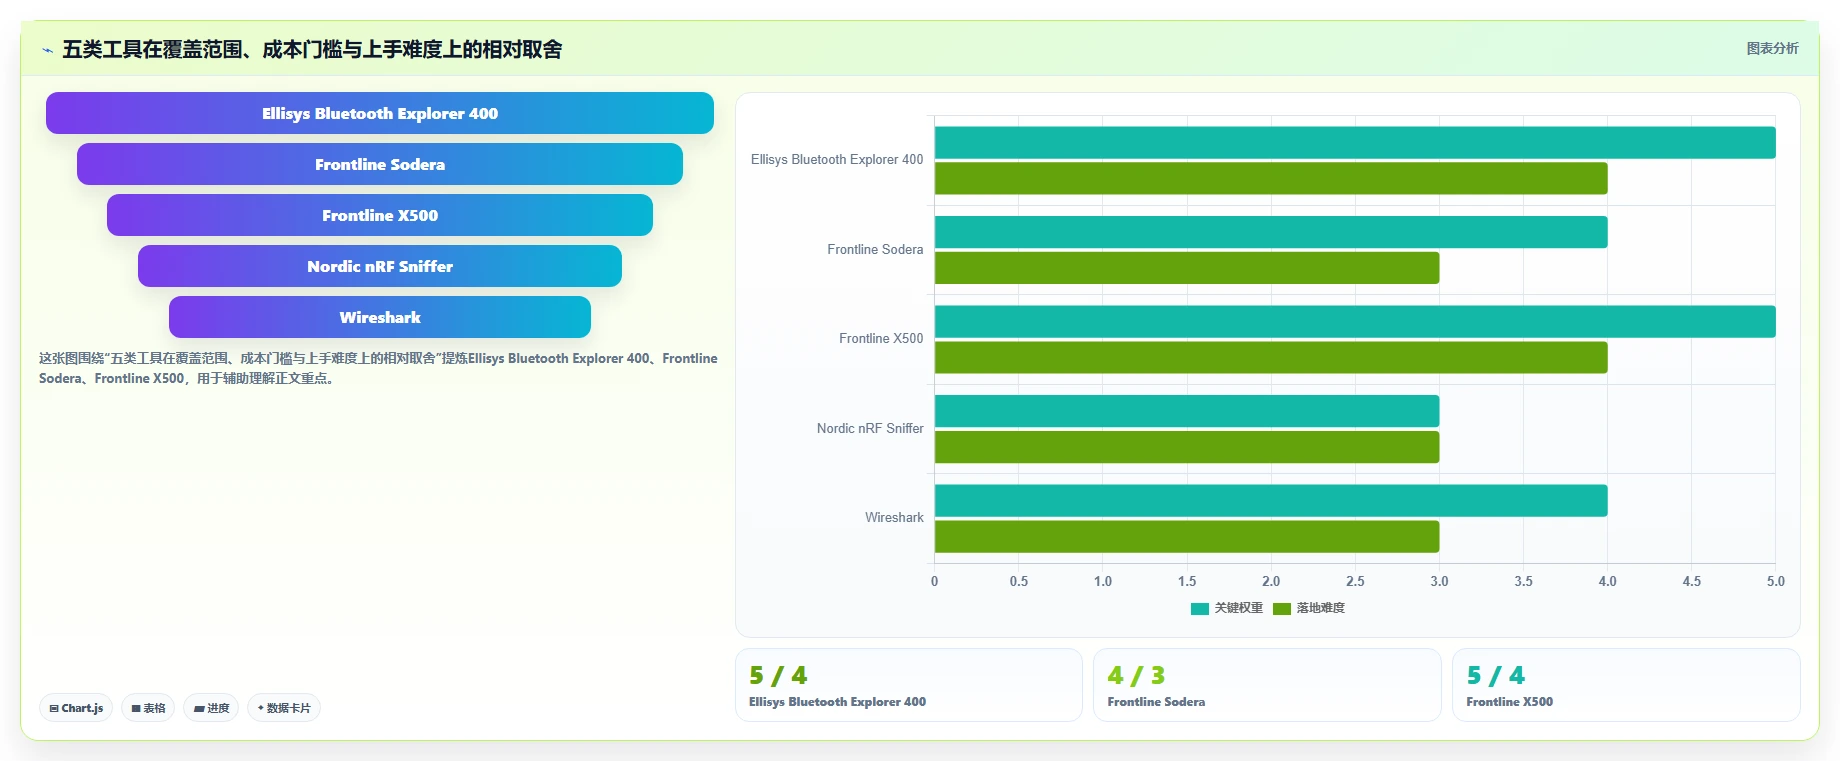Click the 1.5 tick on the x-axis
Image resolution: width=1840 pixels, height=761 pixels.
1187,581
